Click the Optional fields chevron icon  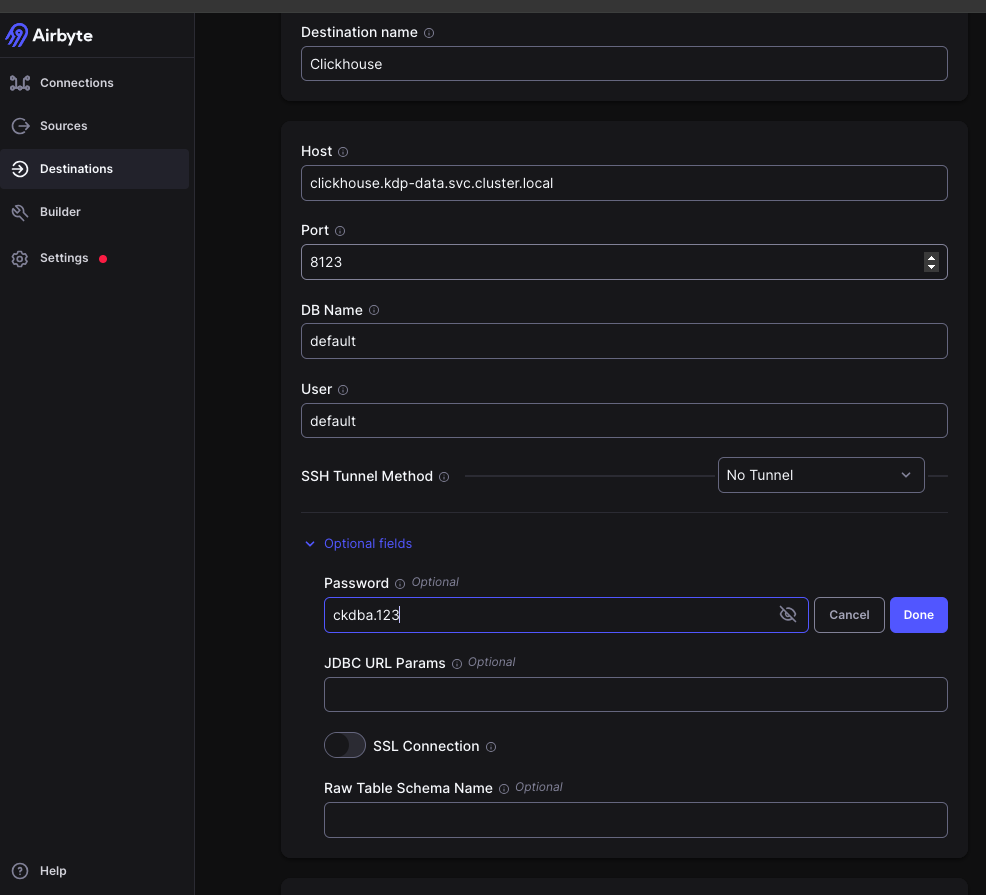[x=309, y=544]
